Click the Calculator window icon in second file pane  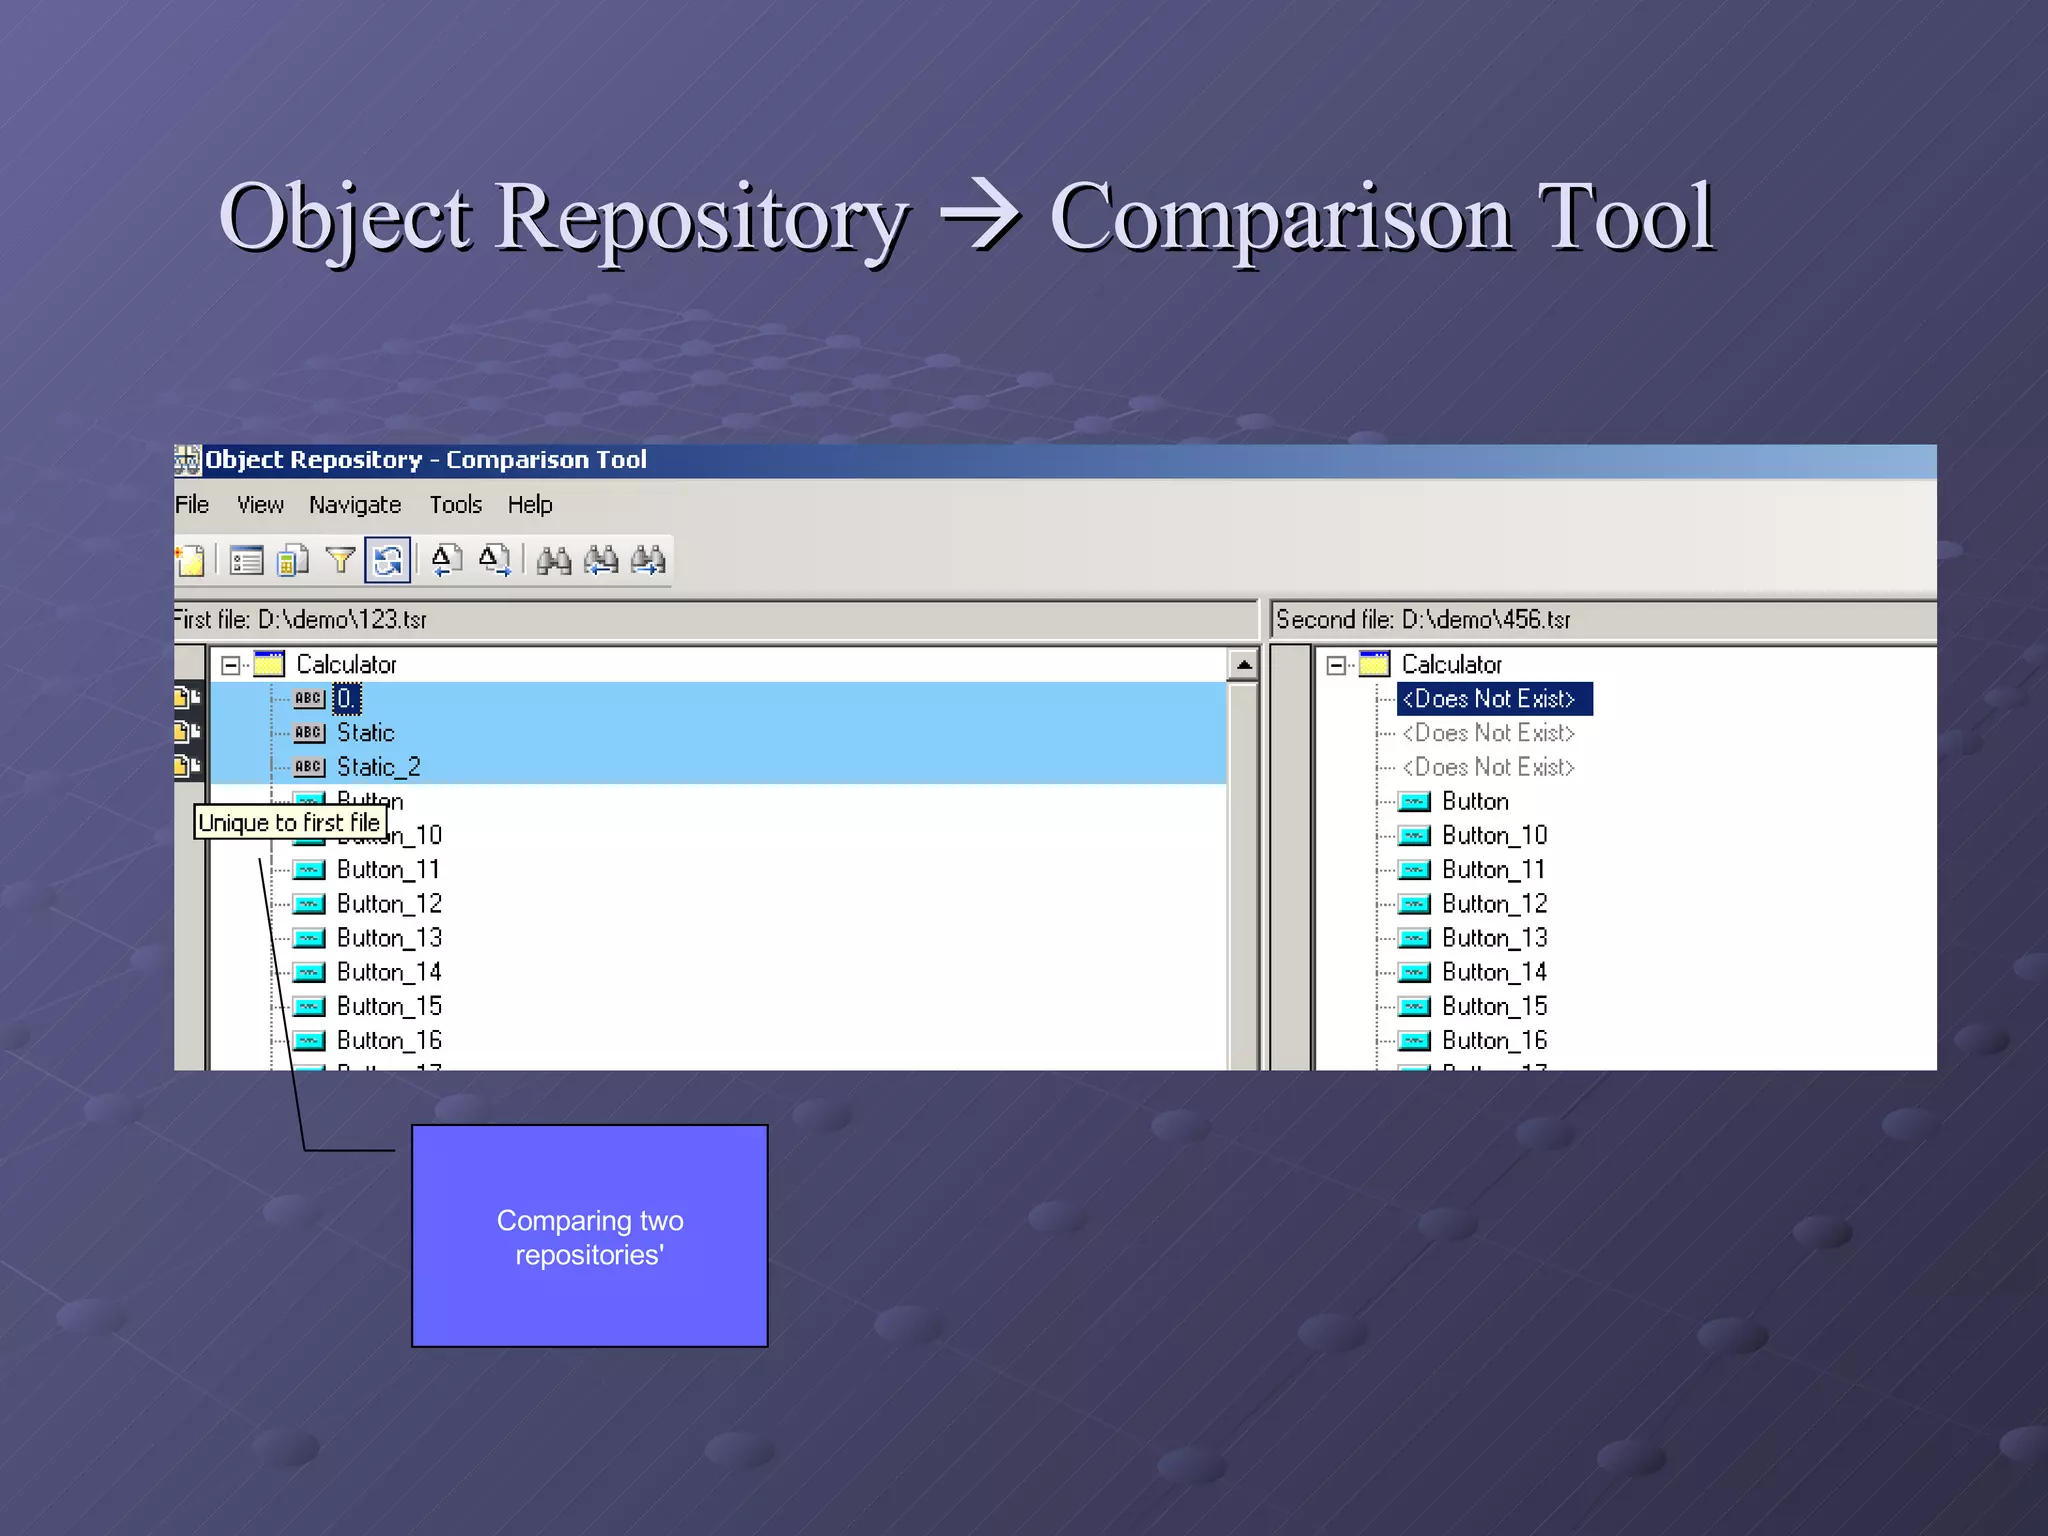coord(1374,664)
